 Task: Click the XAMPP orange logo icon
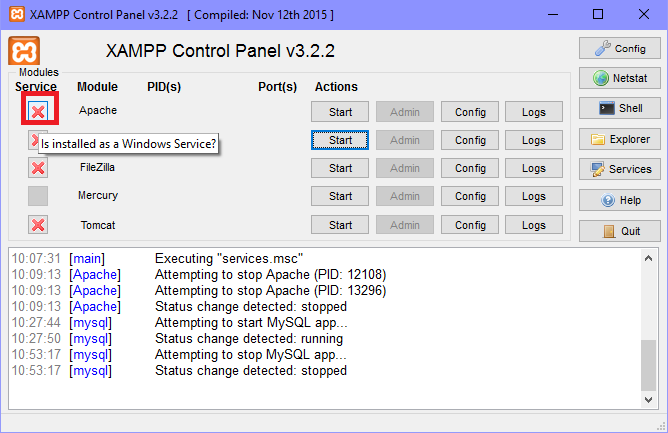(24, 51)
